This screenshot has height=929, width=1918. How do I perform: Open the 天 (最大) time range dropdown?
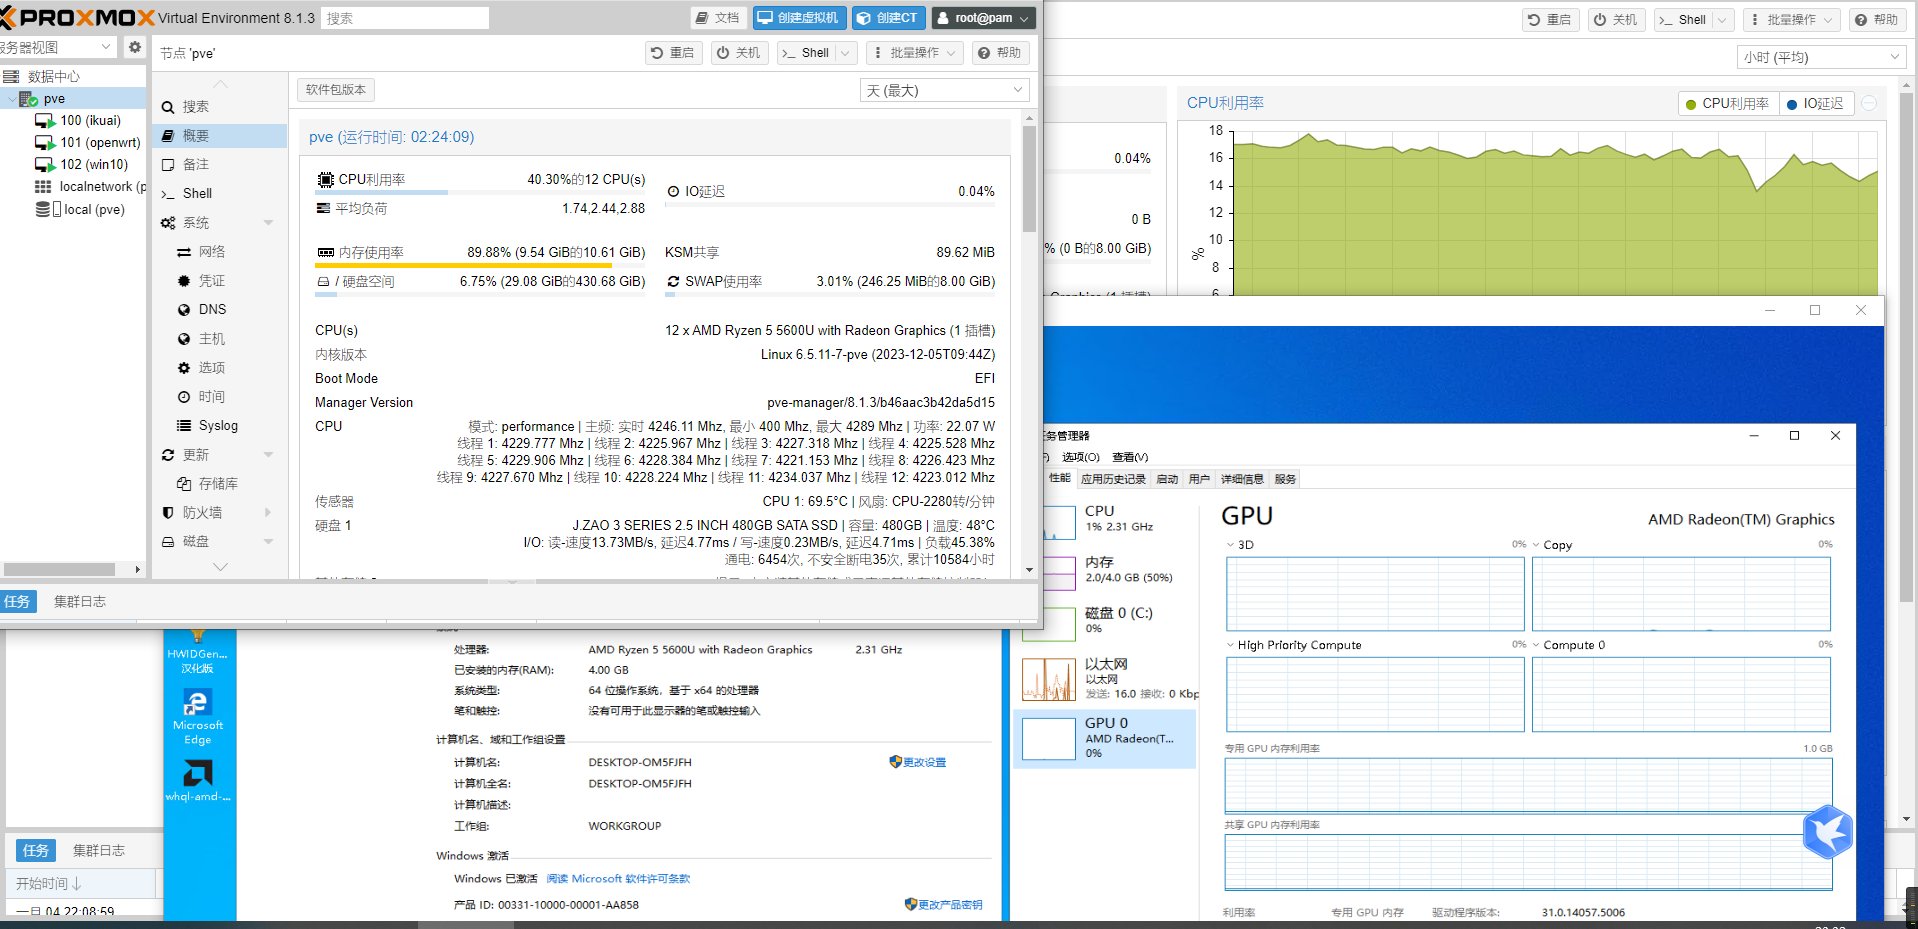(x=944, y=91)
